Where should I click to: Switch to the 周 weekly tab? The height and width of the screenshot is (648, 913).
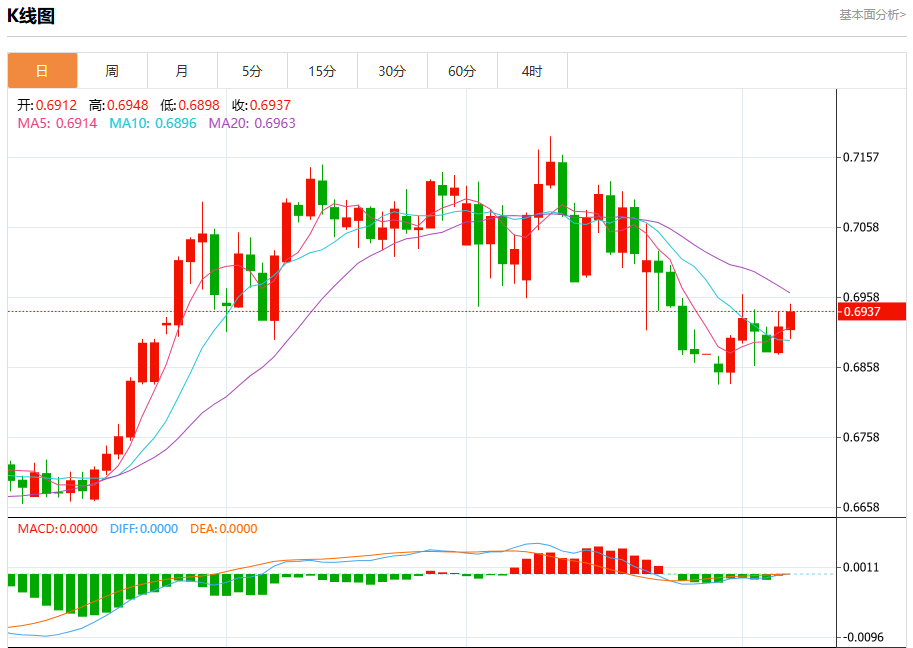pos(112,71)
